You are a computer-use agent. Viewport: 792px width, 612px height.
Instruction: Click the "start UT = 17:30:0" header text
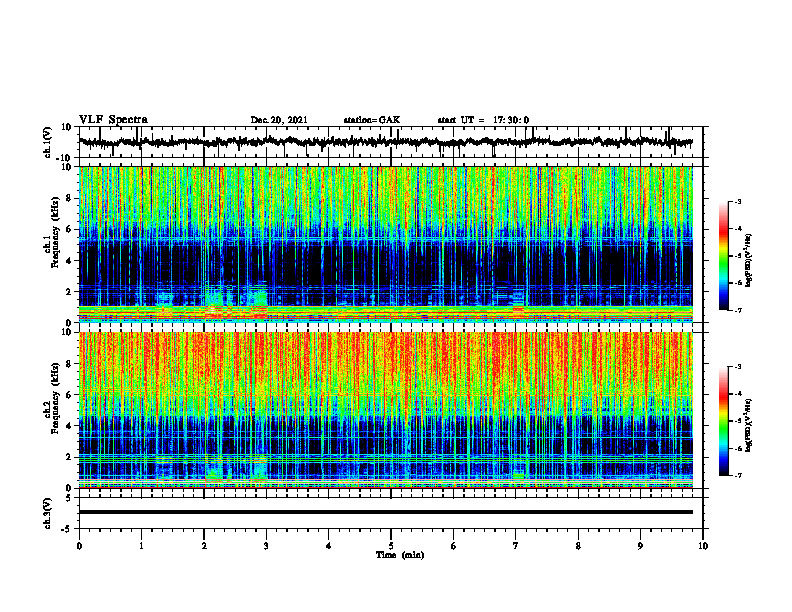coord(483,120)
